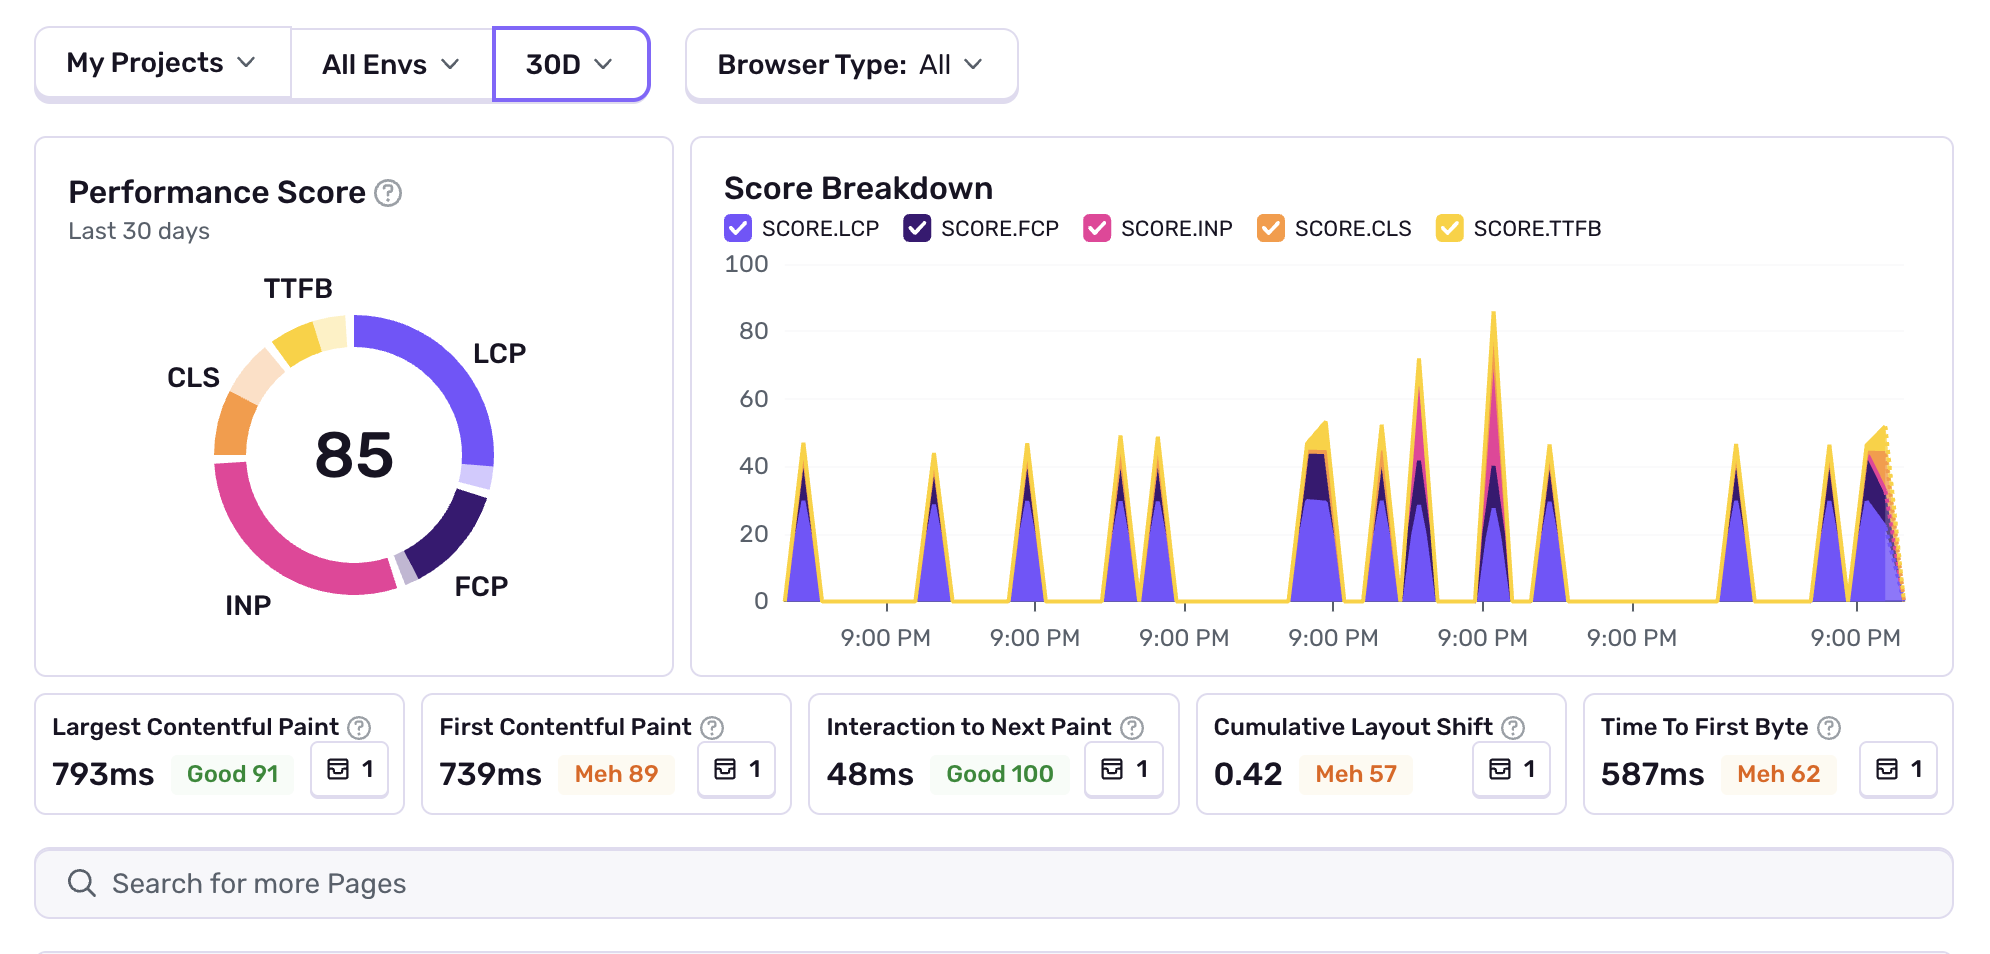Click the Time To First Byte help icon
Screen dimensions: 1990x954
pyautogui.click(x=1829, y=728)
